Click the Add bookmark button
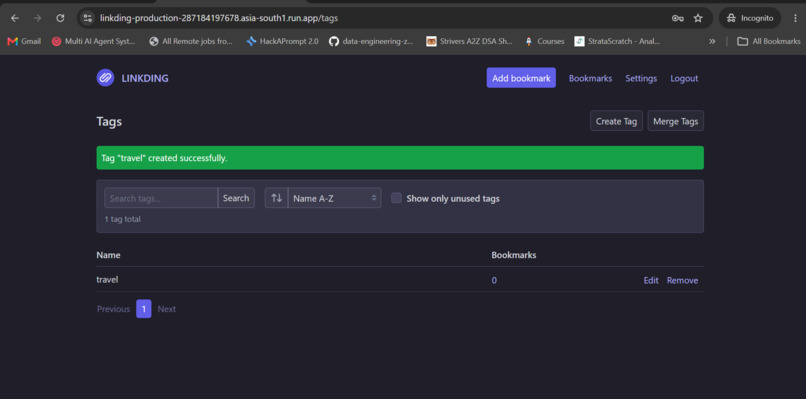806x399 pixels. (521, 78)
